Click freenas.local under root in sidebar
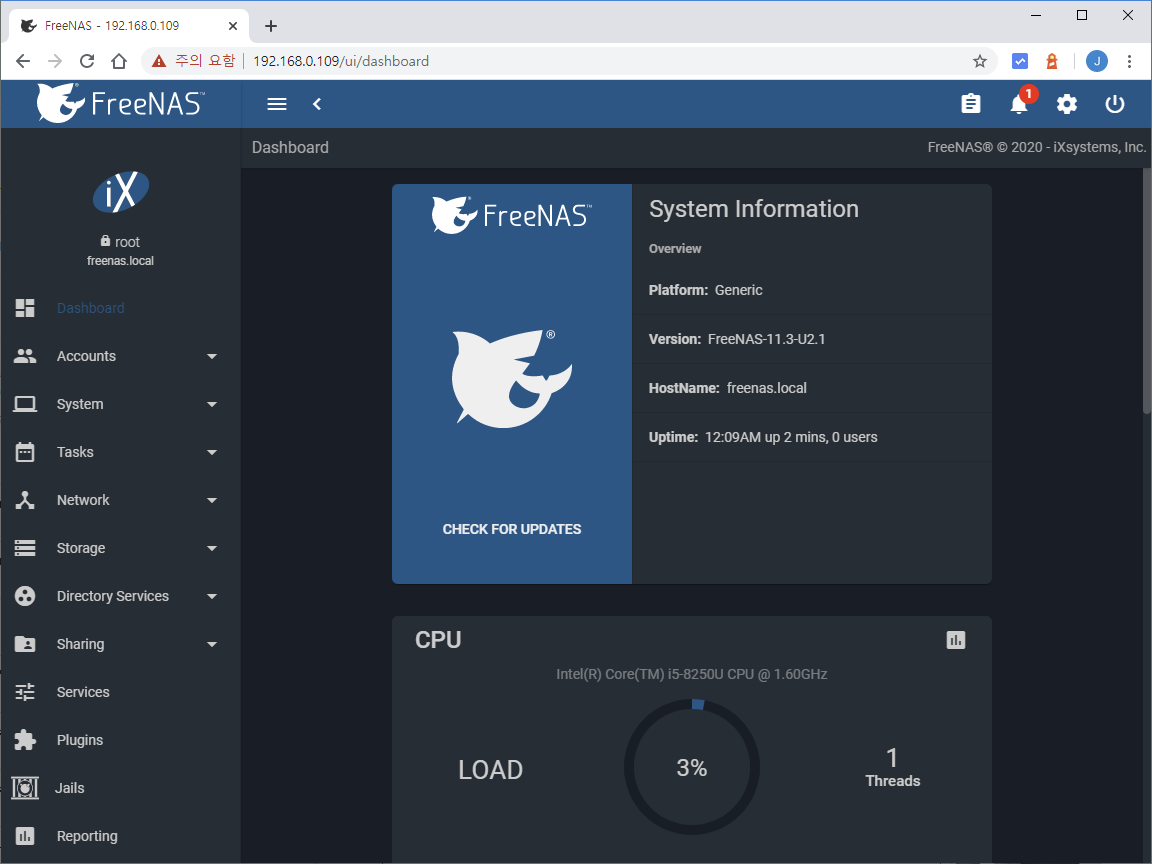Viewport: 1152px width, 864px height. coord(120,261)
